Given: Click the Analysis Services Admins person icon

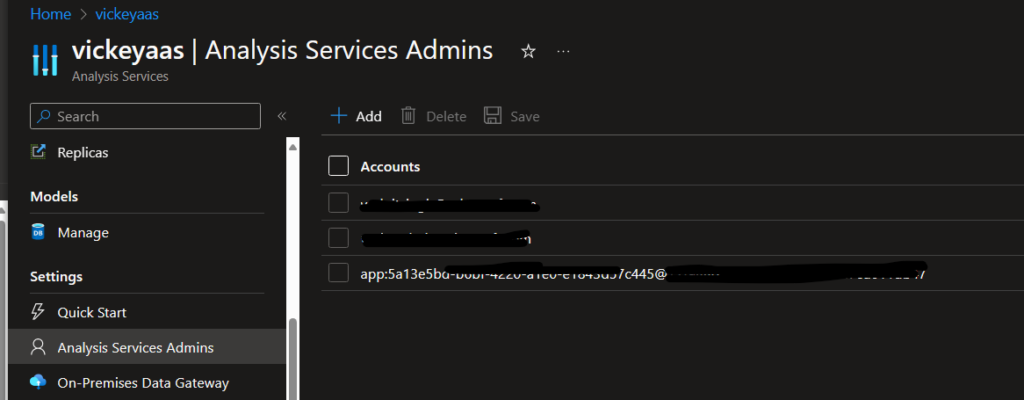Looking at the screenshot, I should click(39, 347).
